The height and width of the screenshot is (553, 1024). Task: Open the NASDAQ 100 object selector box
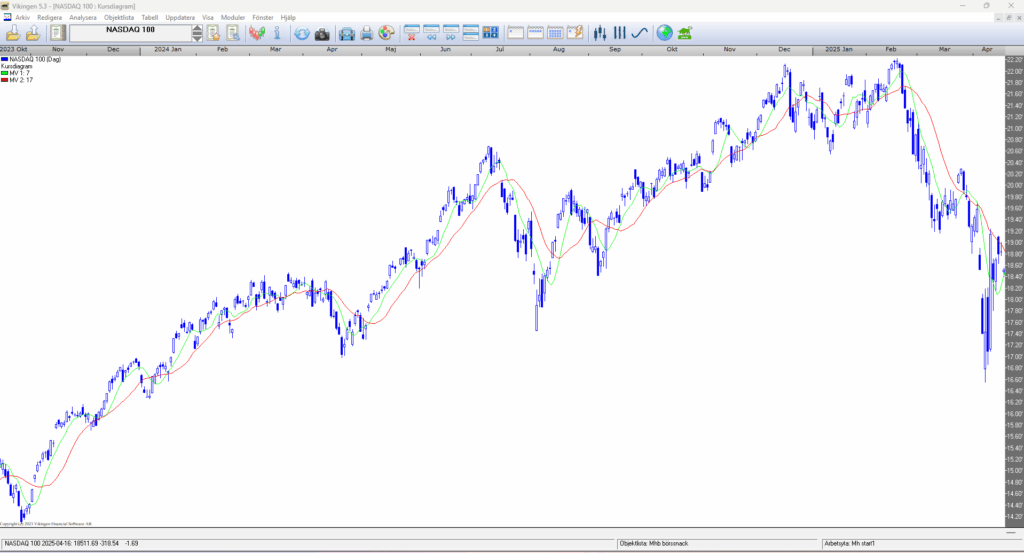pos(129,33)
